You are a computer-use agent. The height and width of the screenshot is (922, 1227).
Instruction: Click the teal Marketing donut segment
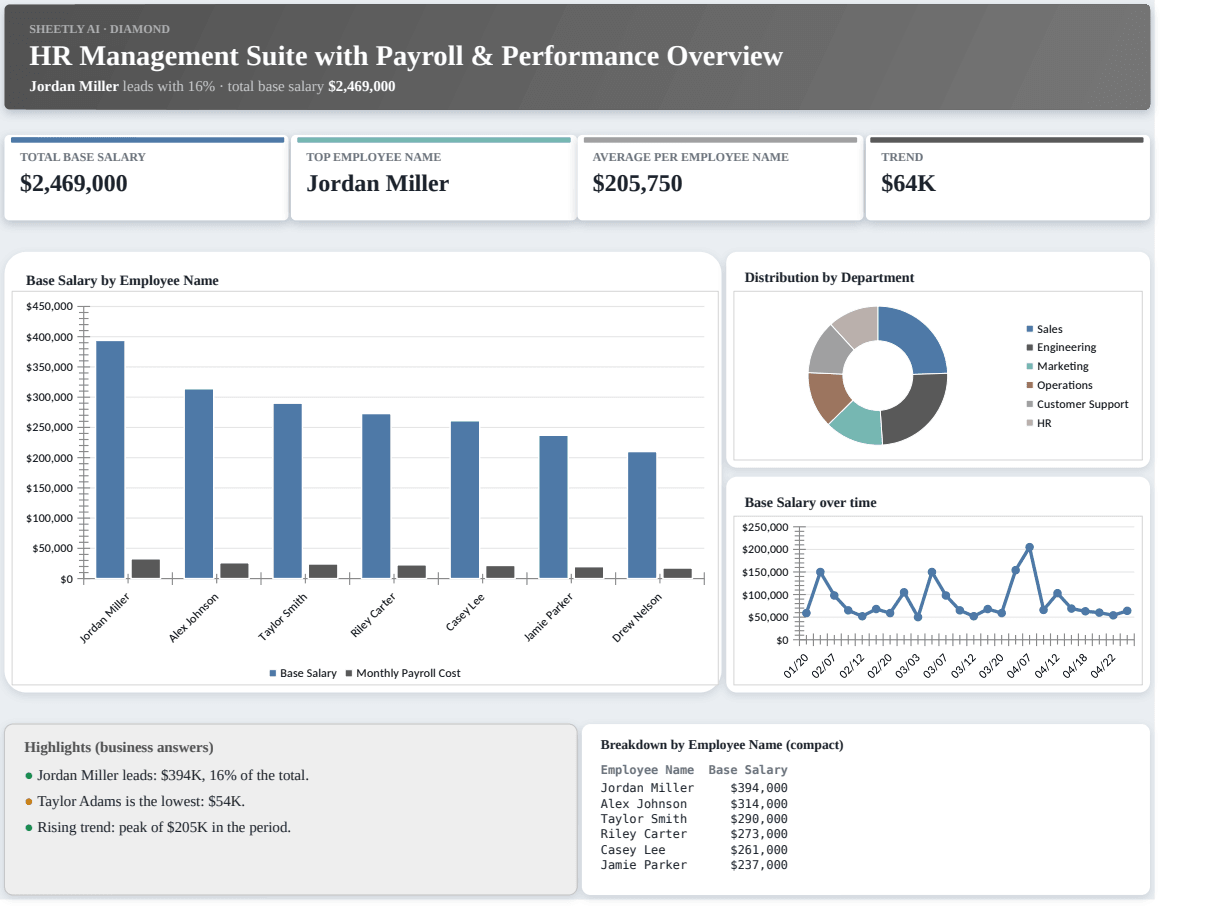[x=860, y=424]
